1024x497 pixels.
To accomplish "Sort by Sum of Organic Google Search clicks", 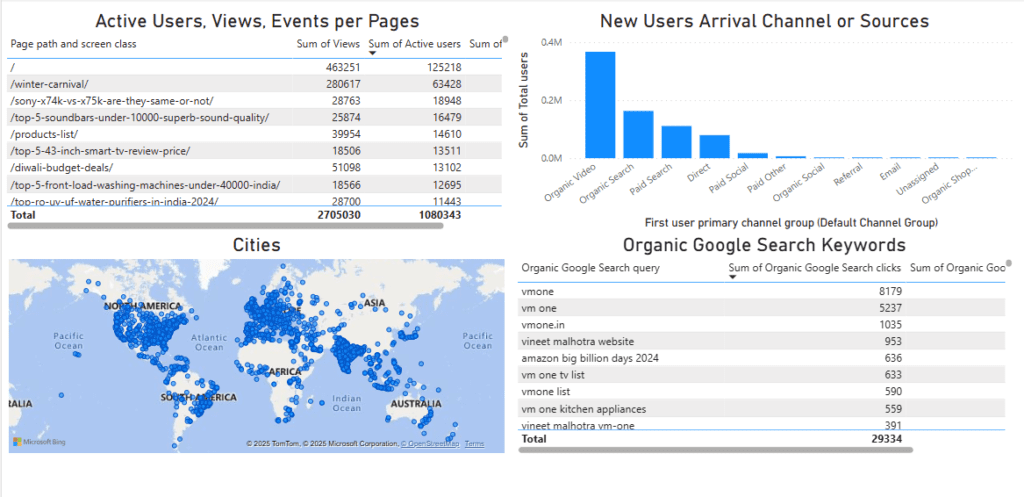I will tap(815, 268).
